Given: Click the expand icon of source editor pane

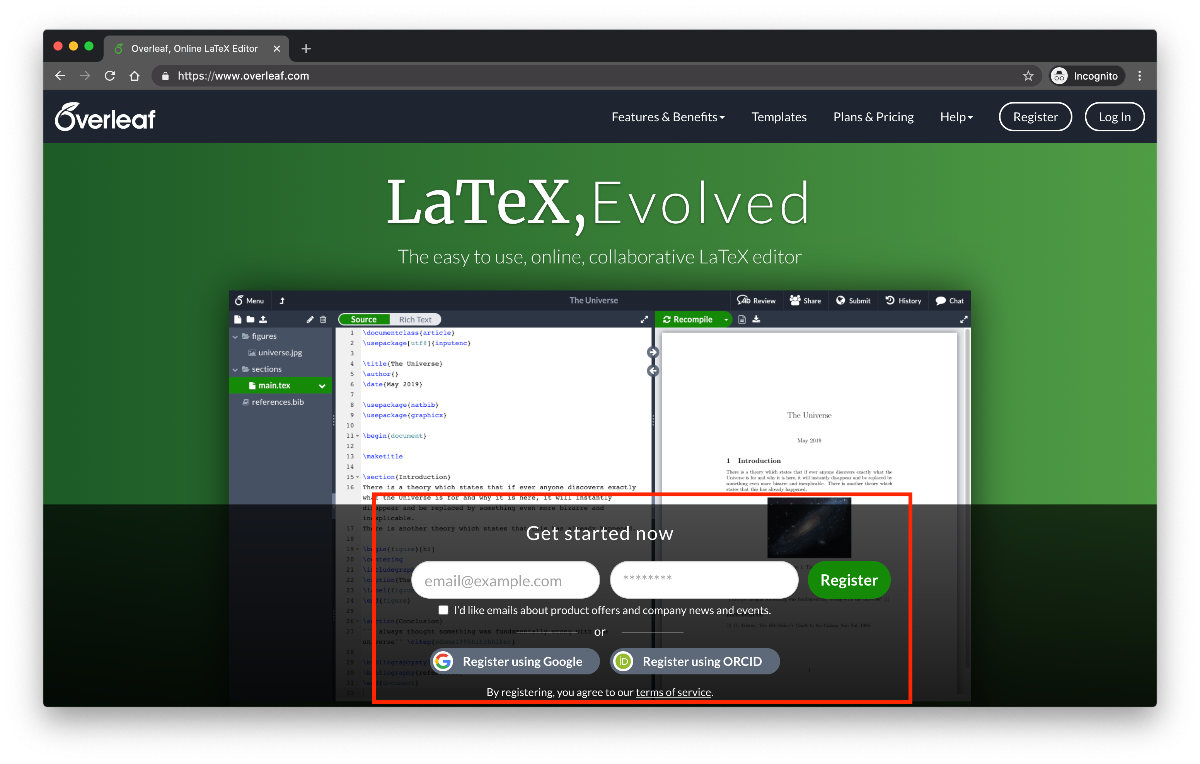Looking at the screenshot, I should [644, 320].
